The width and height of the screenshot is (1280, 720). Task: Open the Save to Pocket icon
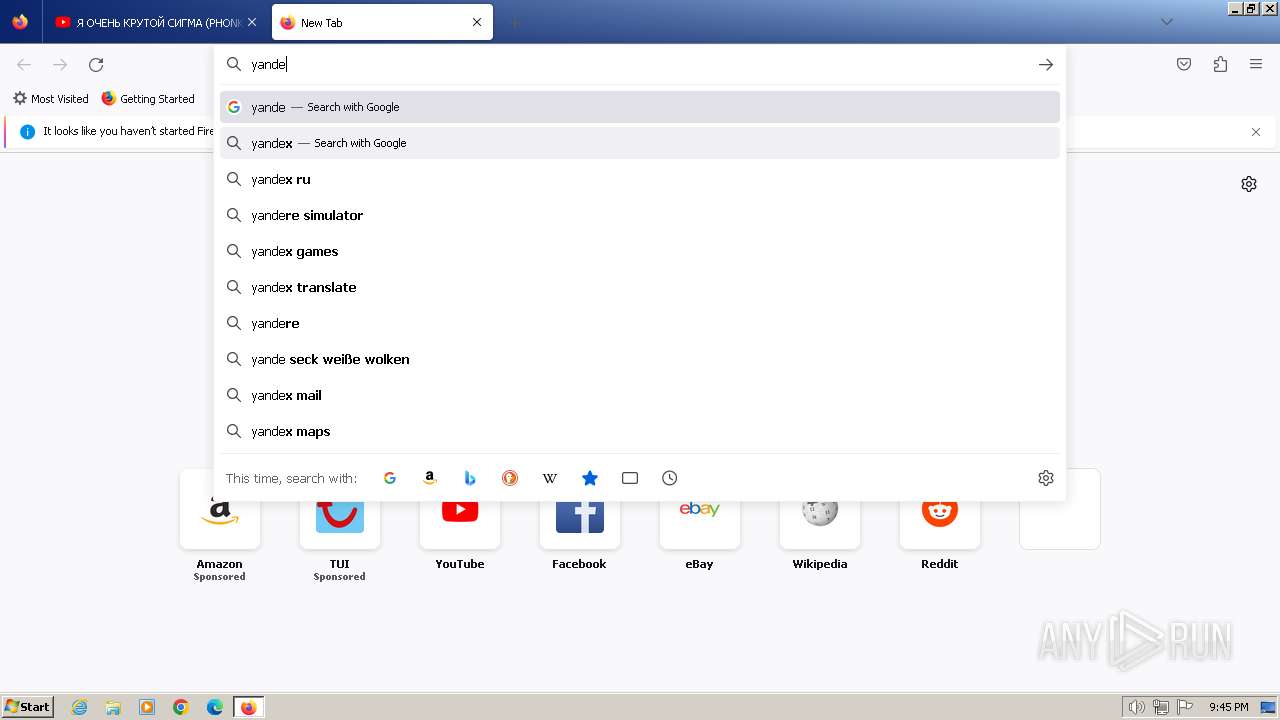pos(1184,64)
